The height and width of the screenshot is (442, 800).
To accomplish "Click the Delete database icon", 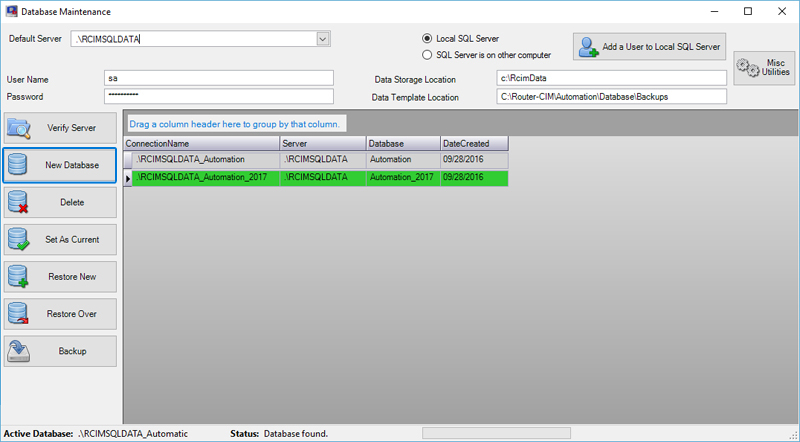I will pos(19,203).
